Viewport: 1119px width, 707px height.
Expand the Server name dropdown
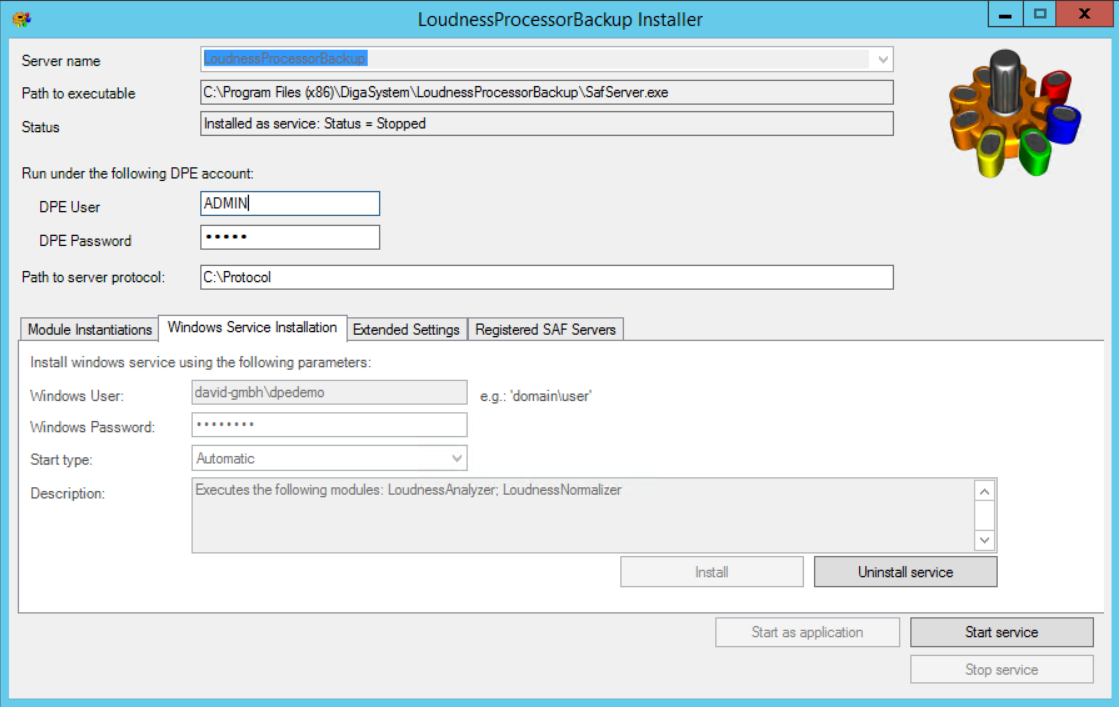[x=882, y=60]
